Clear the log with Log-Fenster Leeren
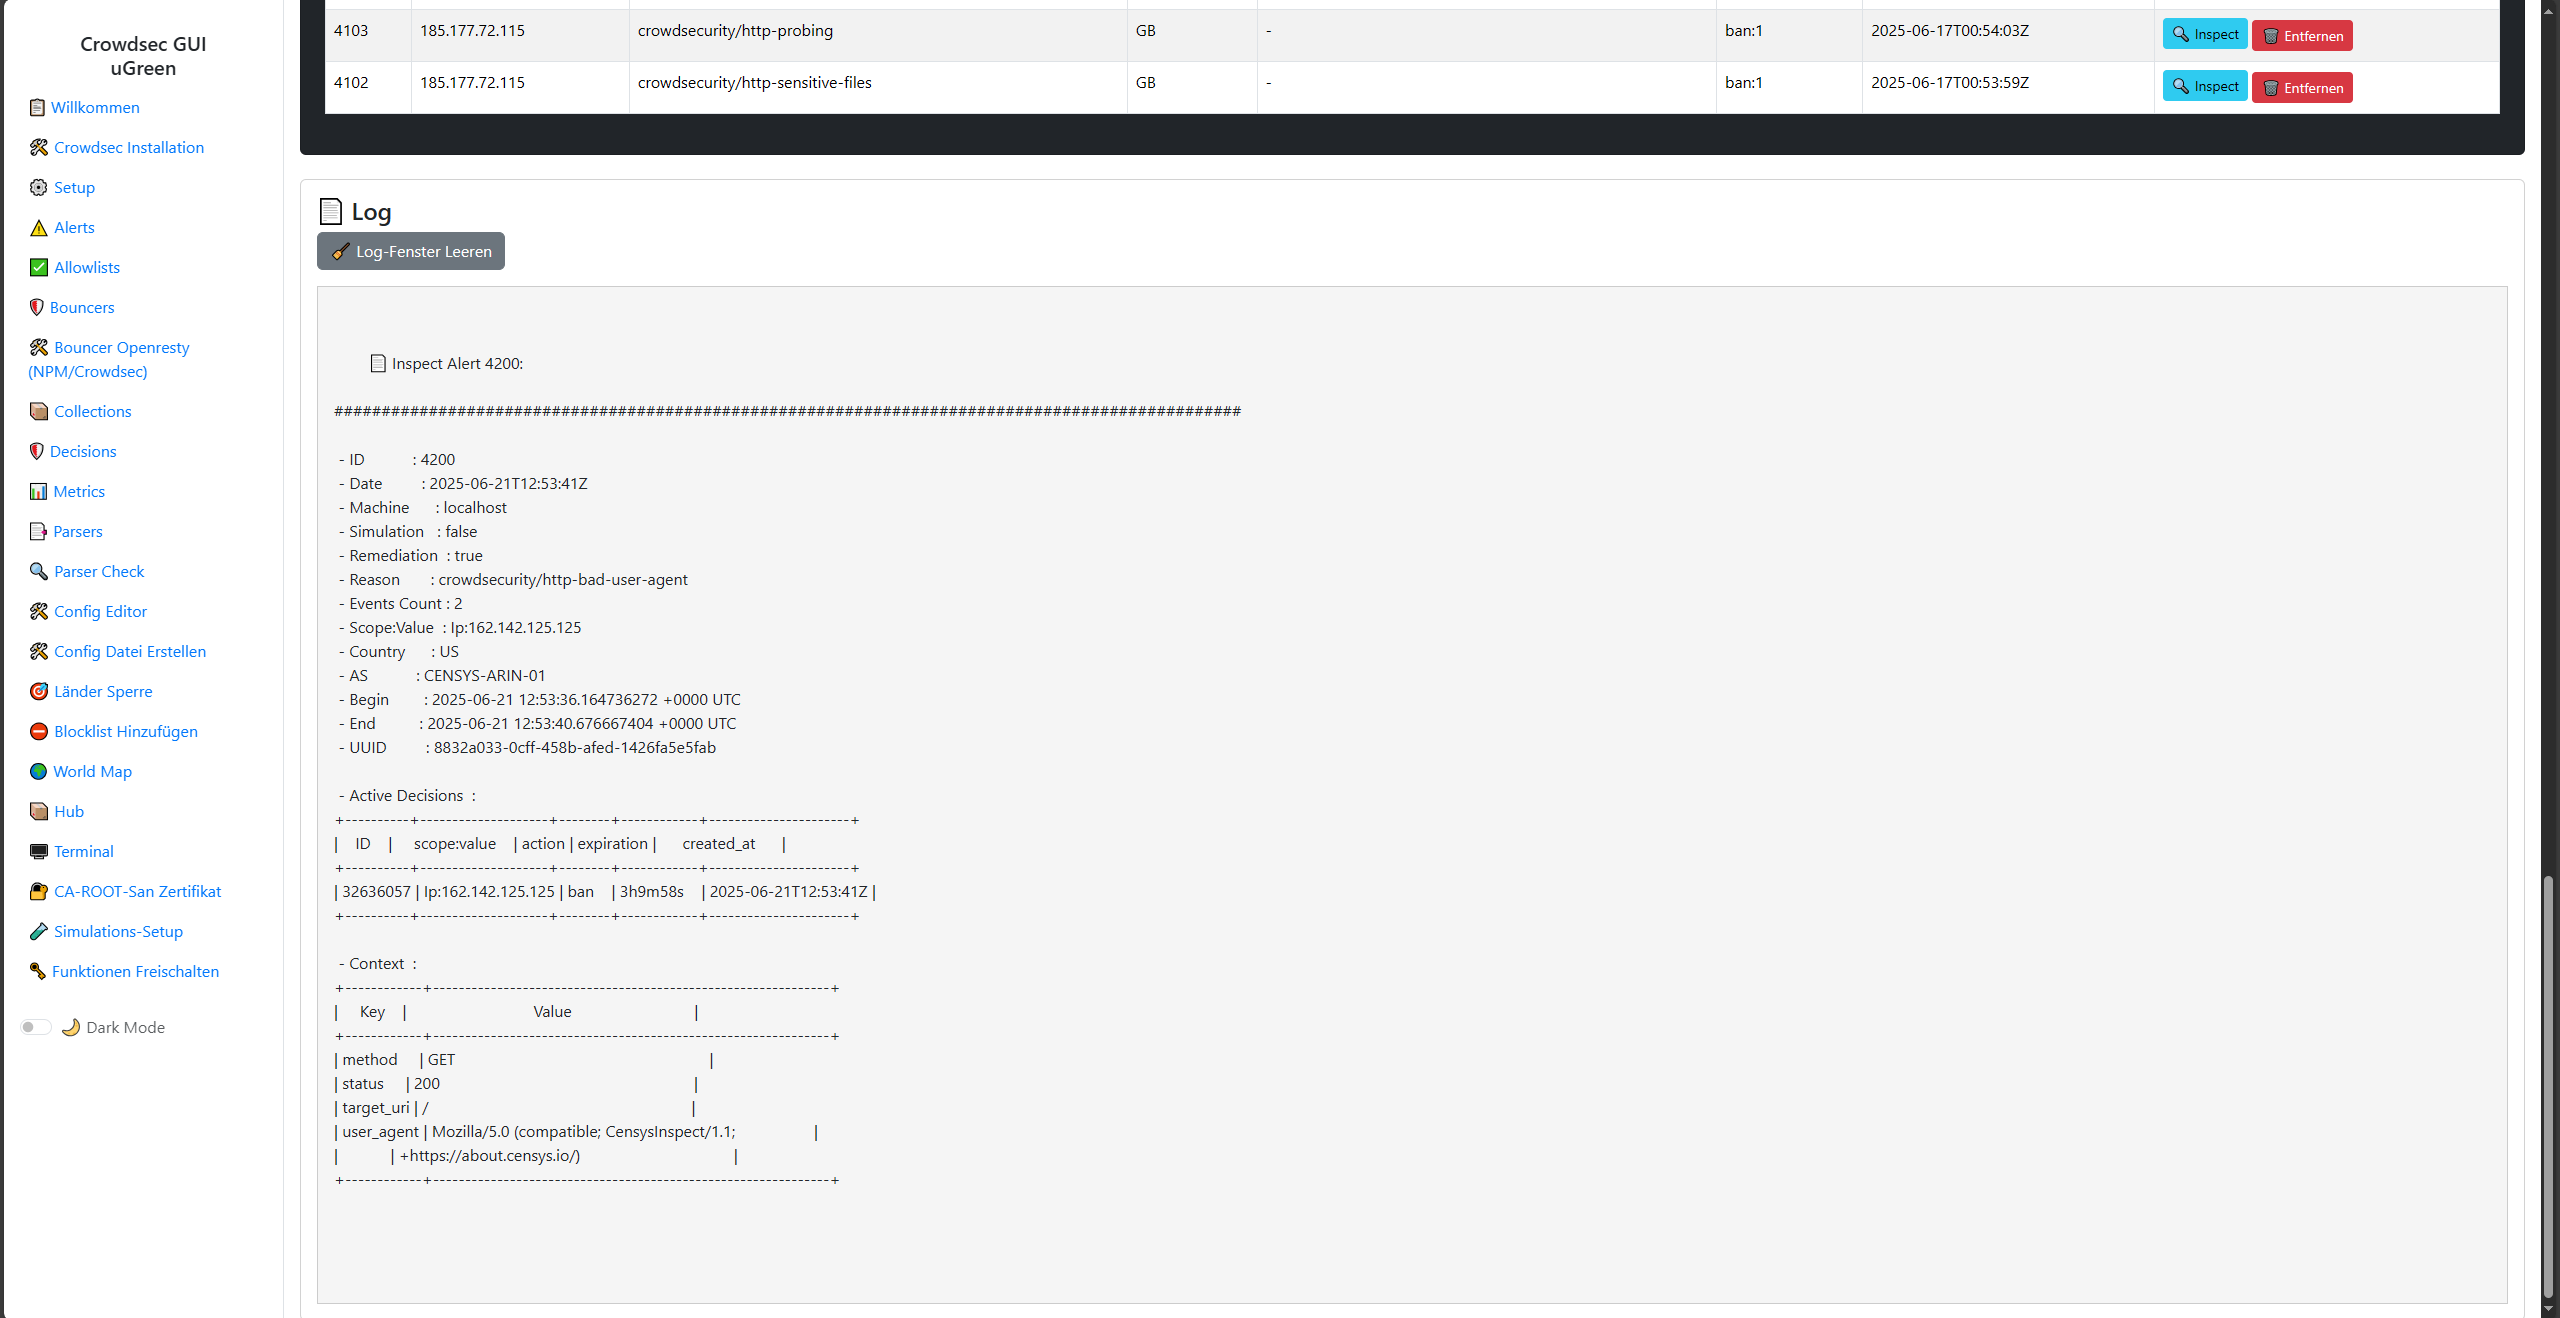Viewport: 2560px width, 1318px height. (411, 251)
